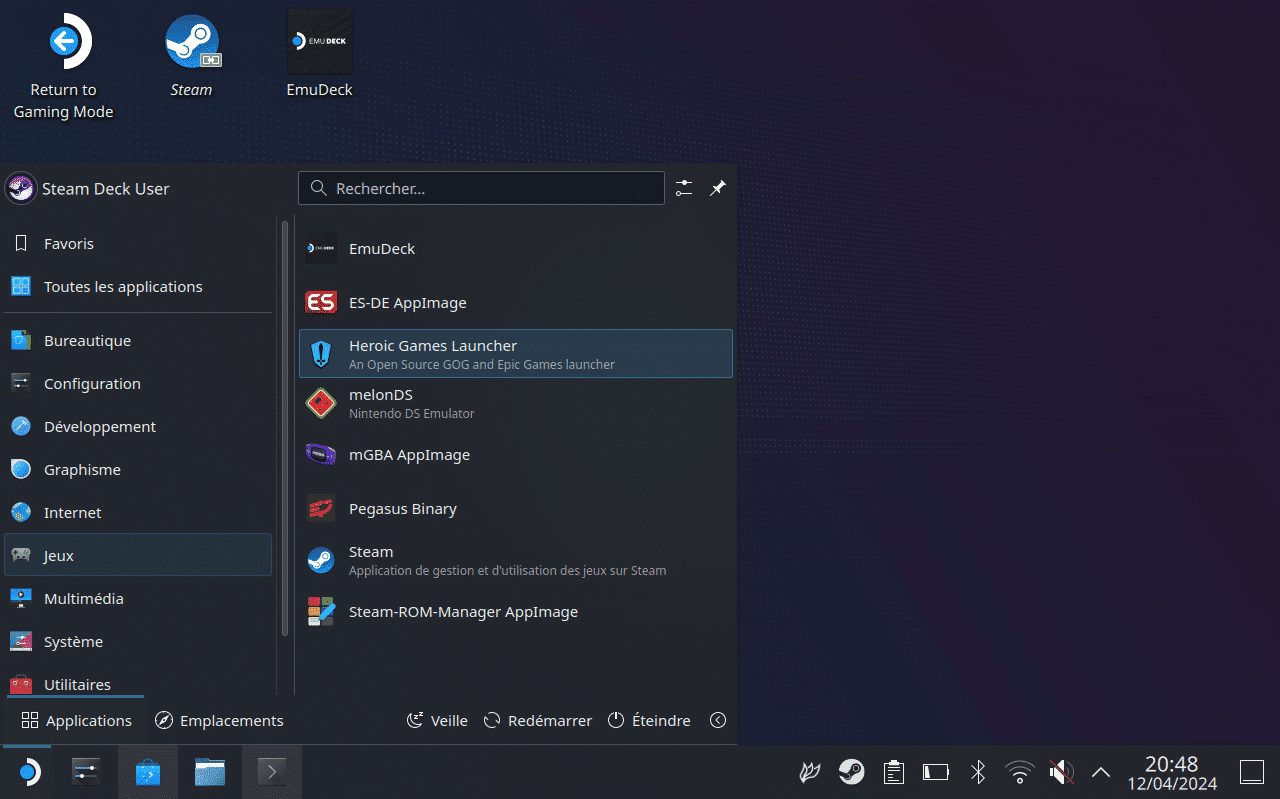This screenshot has width=1280, height=799.
Task: Click the category list vertical scrollbar
Action: click(285, 430)
